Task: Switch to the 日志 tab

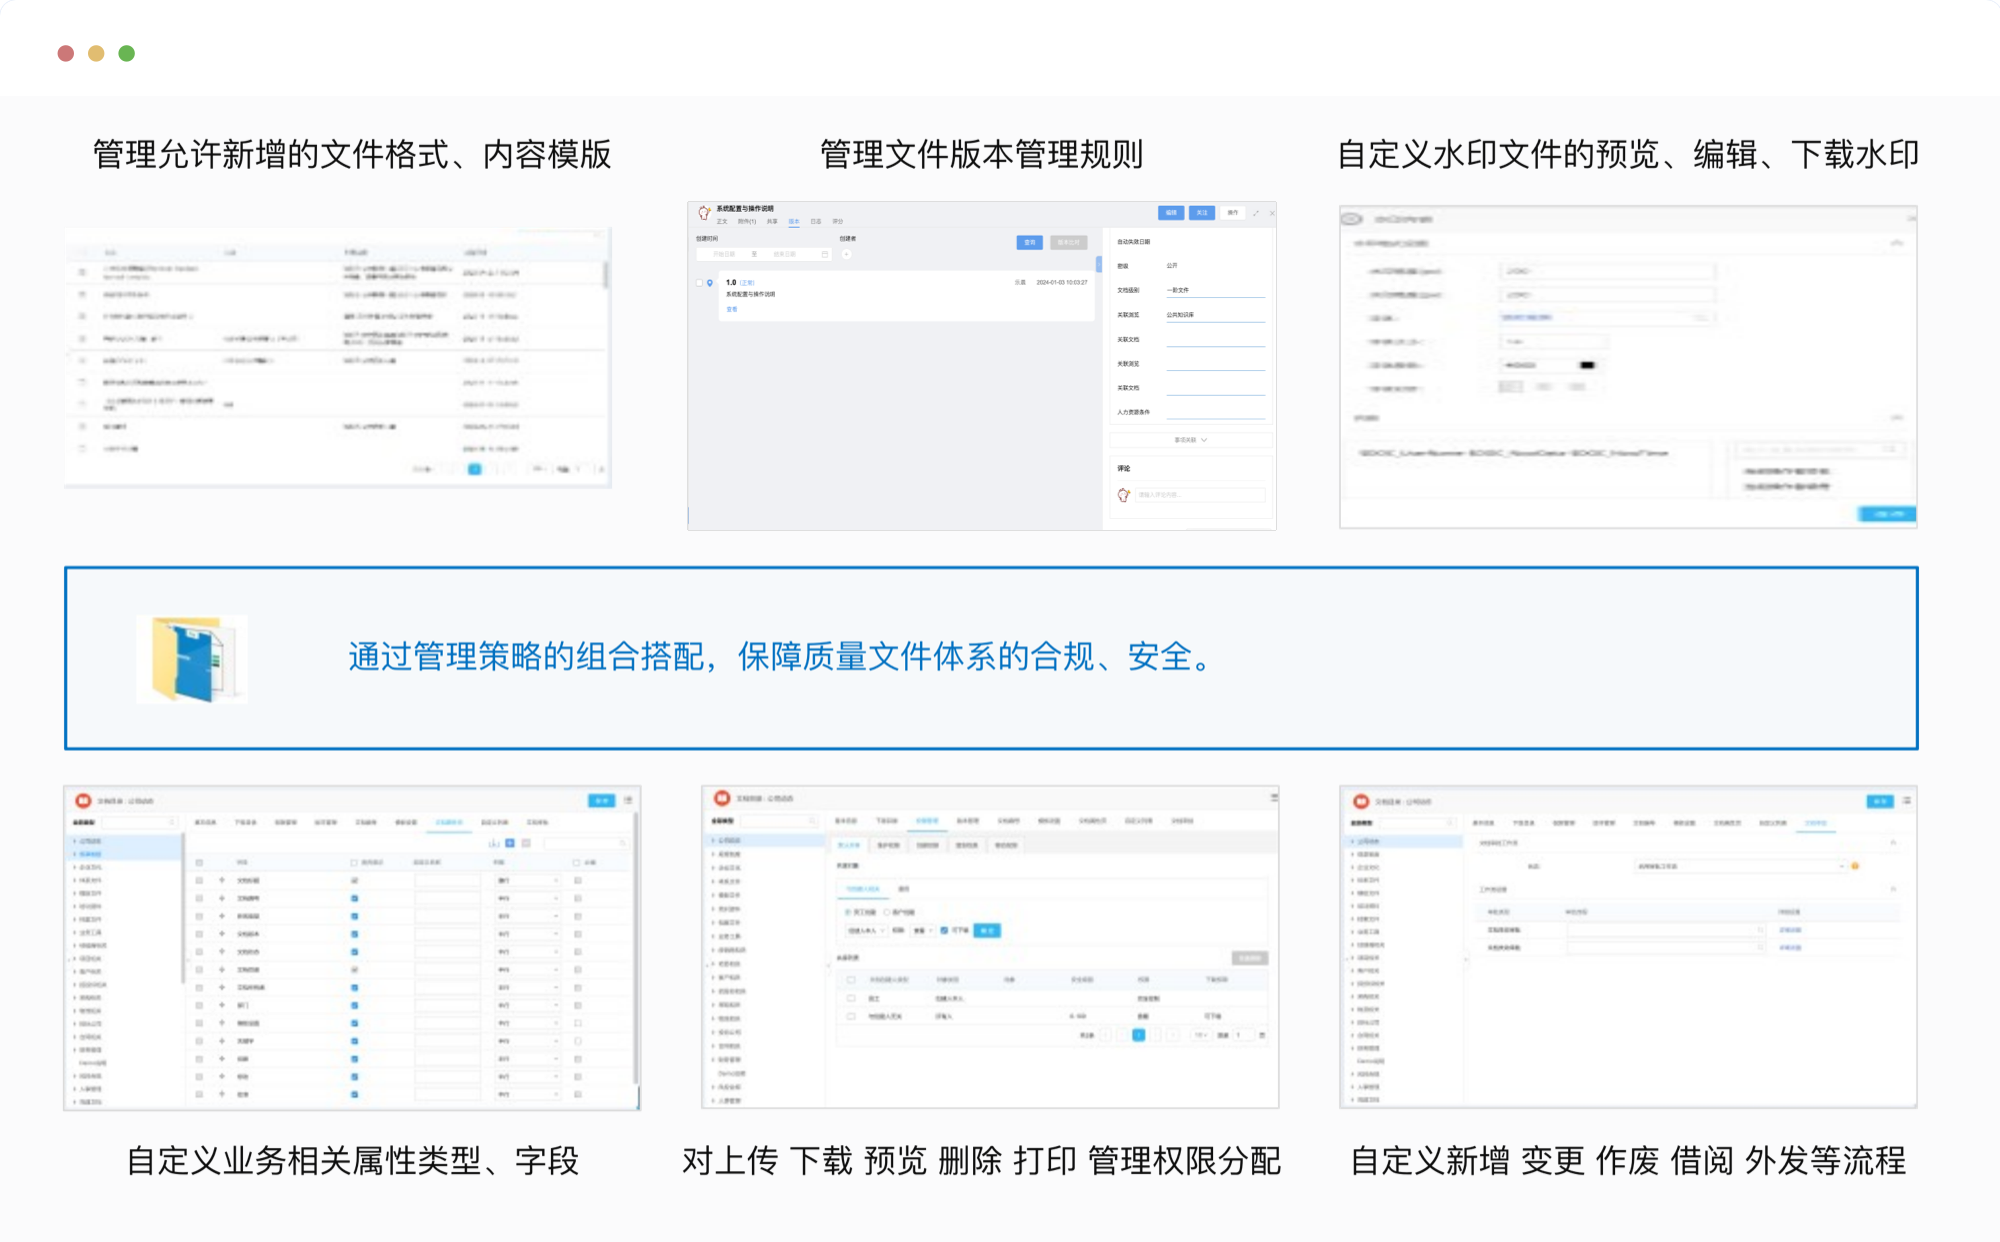Action: coord(816,222)
